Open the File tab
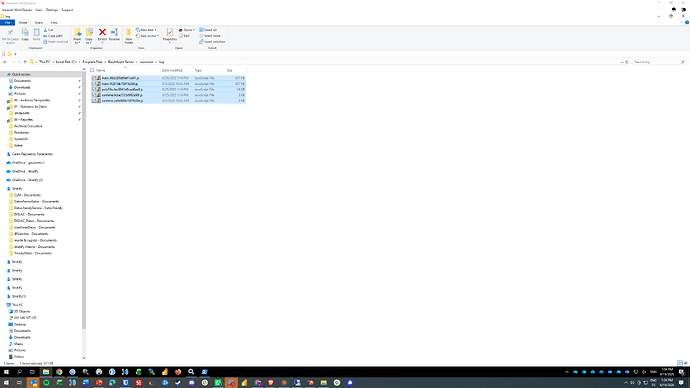 [x=7, y=22]
